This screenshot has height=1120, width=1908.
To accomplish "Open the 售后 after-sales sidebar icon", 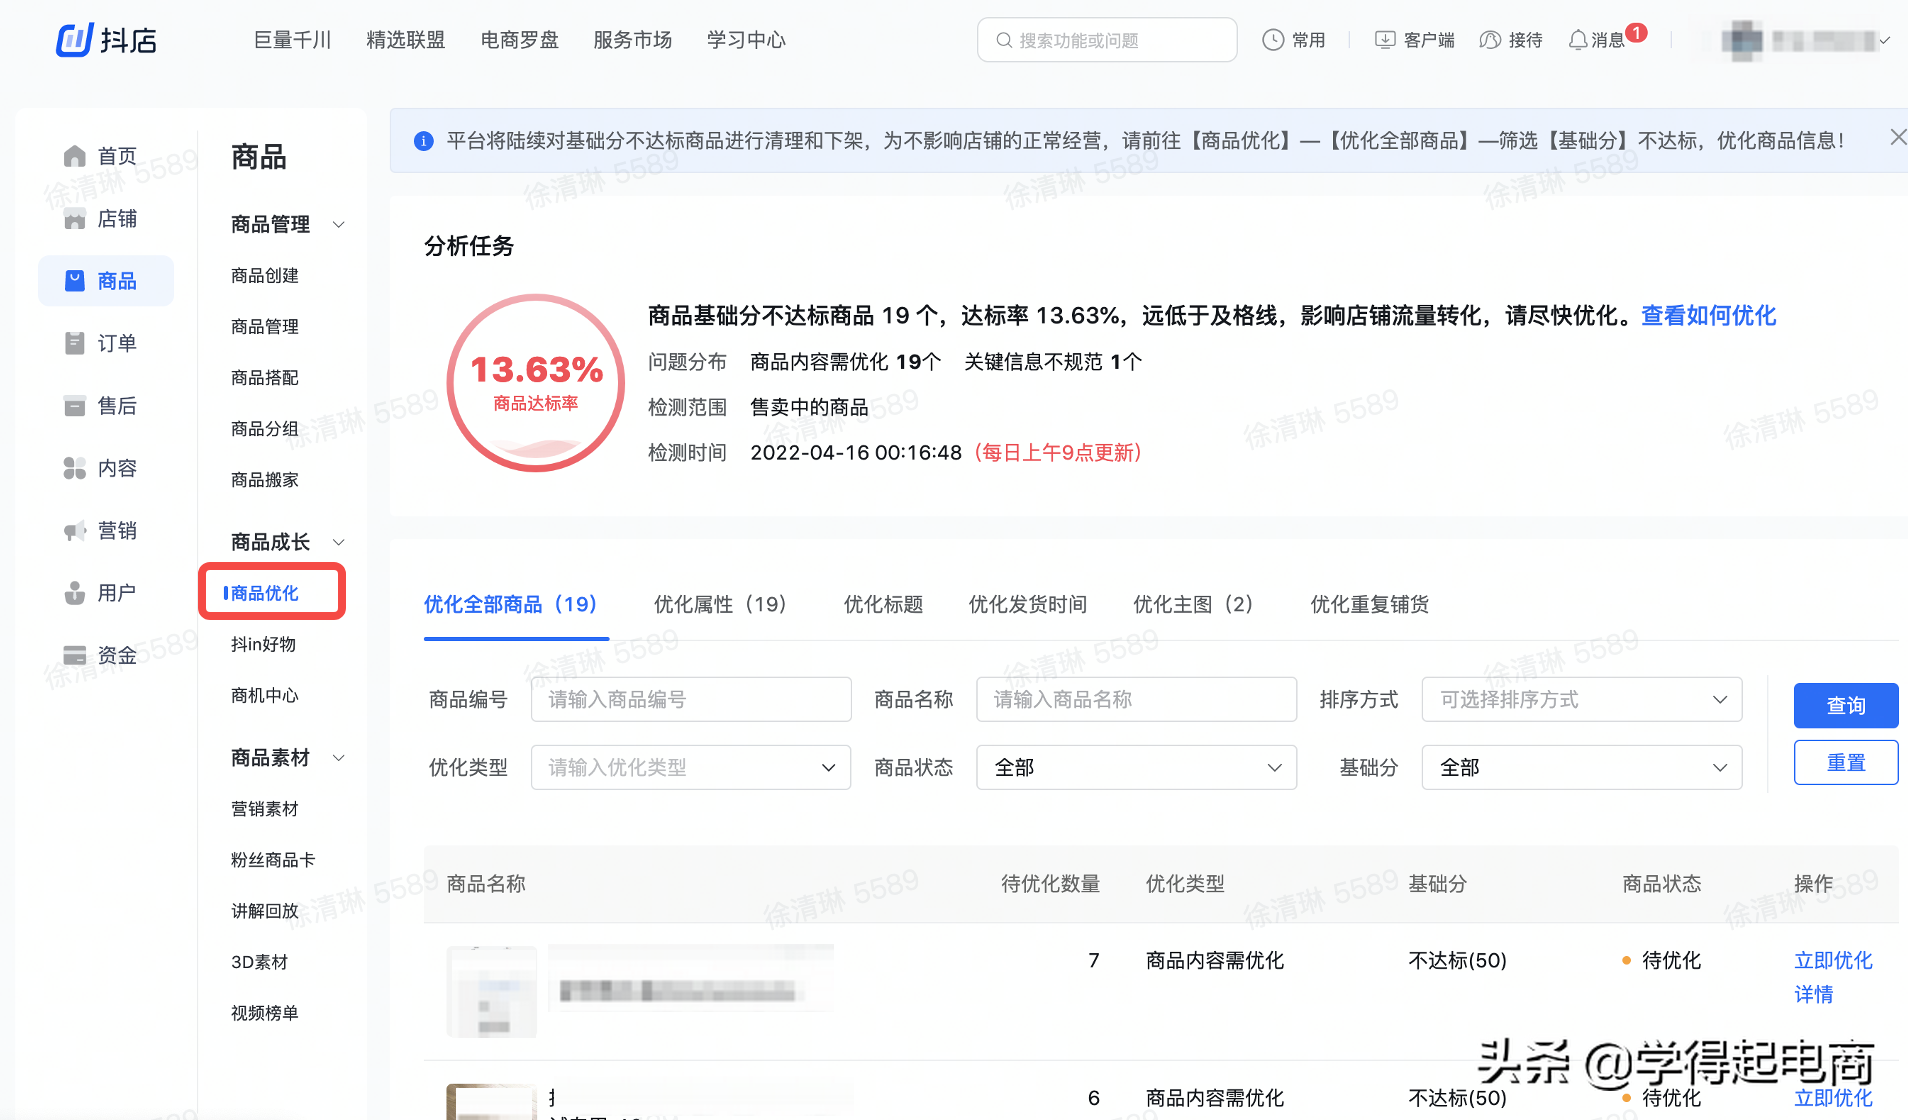I will tap(75, 406).
